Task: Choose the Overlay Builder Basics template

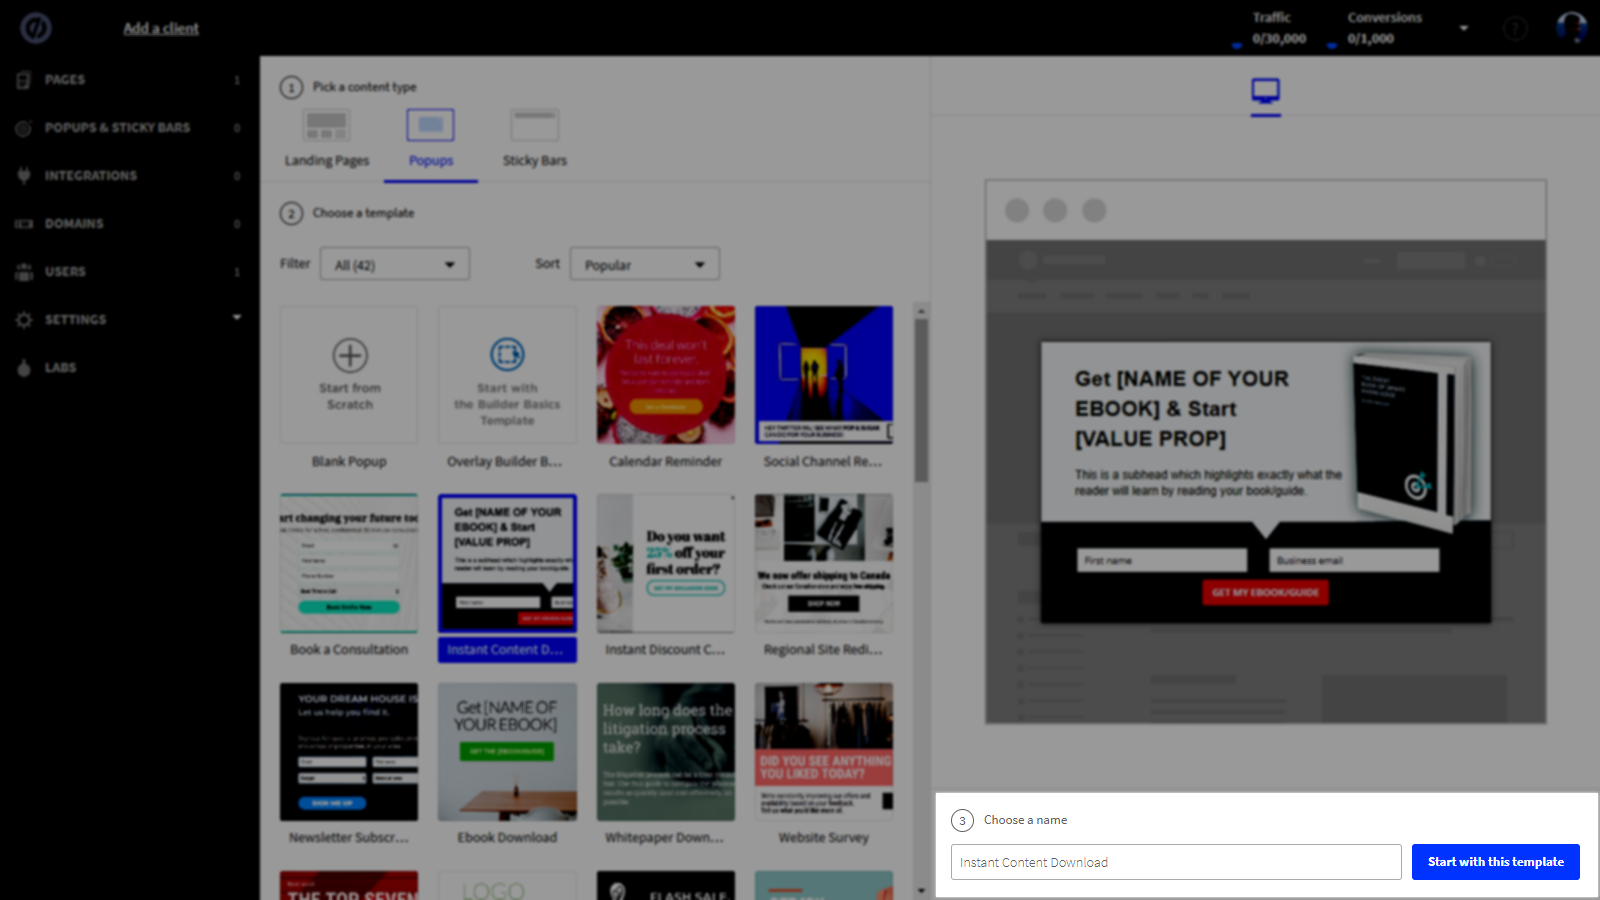Action: (x=507, y=375)
